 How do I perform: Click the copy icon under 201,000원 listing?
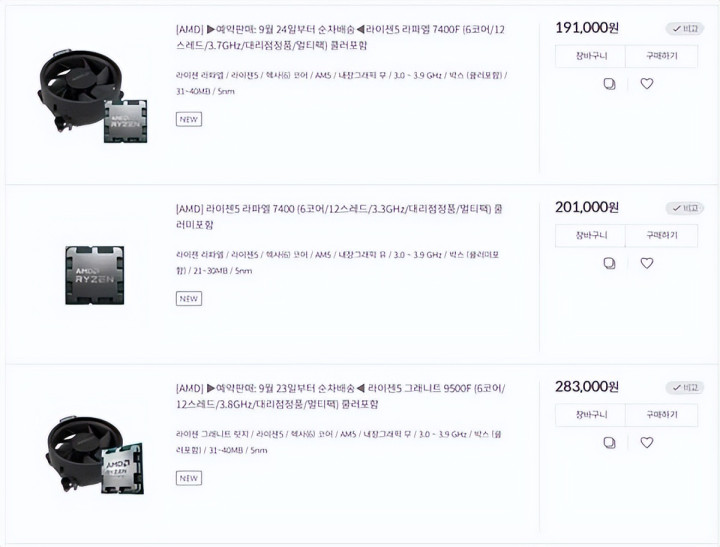609,264
